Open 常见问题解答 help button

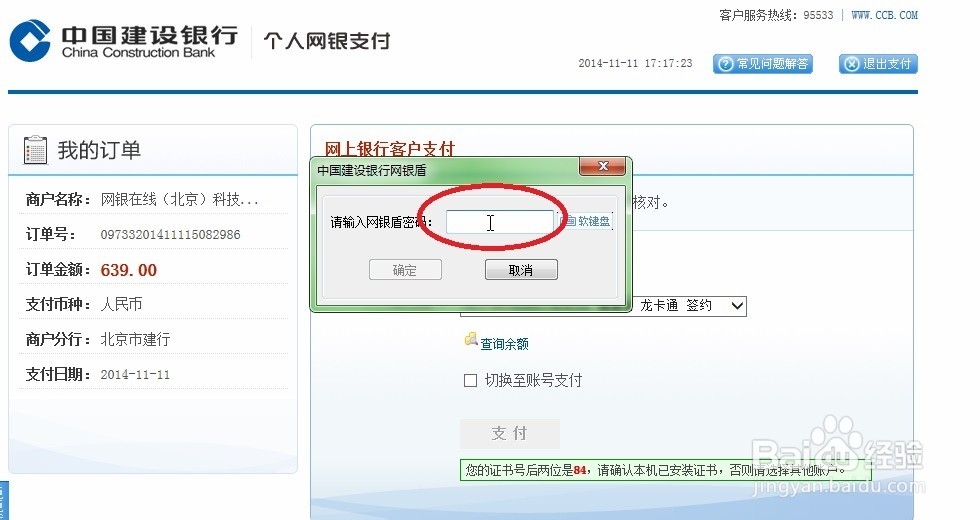click(762, 64)
